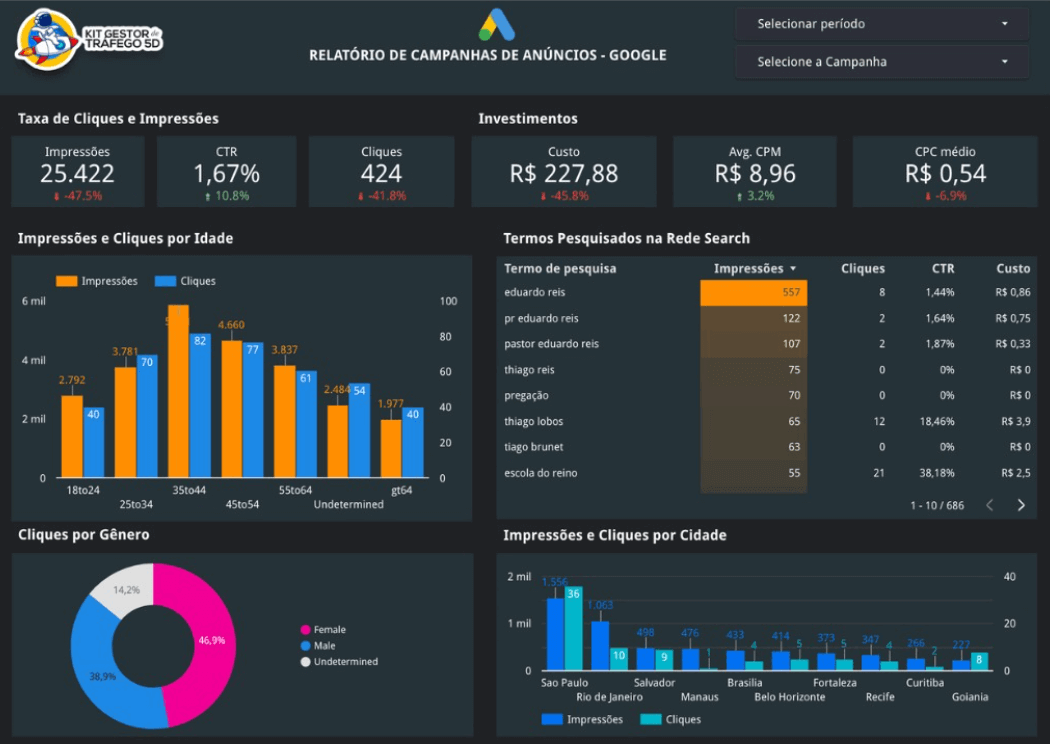Sort table by the CTR column header
Viewport: 1050px width, 744px height.
click(x=942, y=268)
